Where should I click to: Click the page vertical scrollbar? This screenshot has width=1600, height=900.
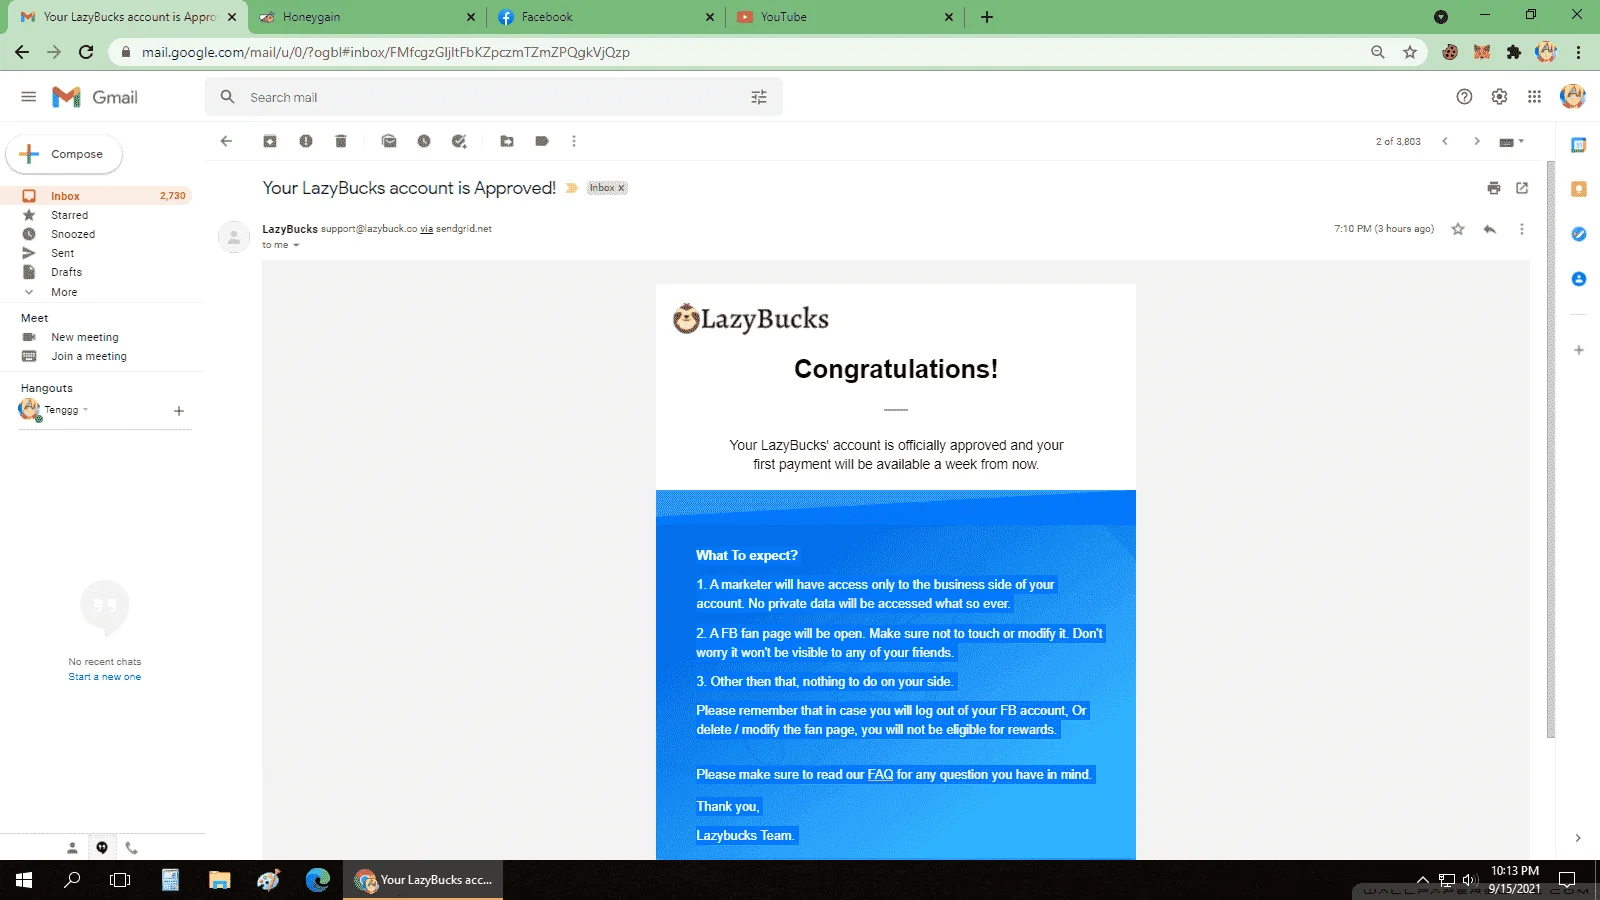tap(1551, 450)
